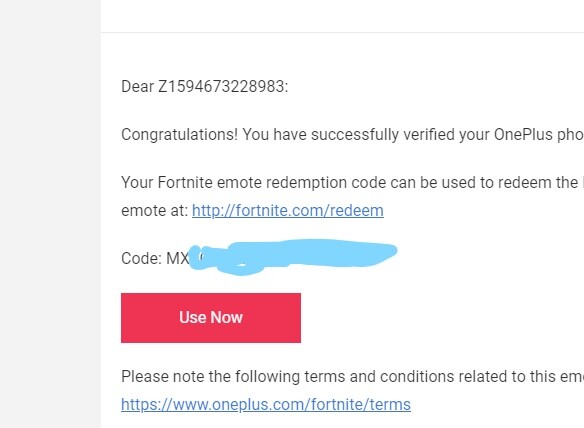Click the horizontal divider above the email
The width and height of the screenshot is (584, 428).
(342, 32)
